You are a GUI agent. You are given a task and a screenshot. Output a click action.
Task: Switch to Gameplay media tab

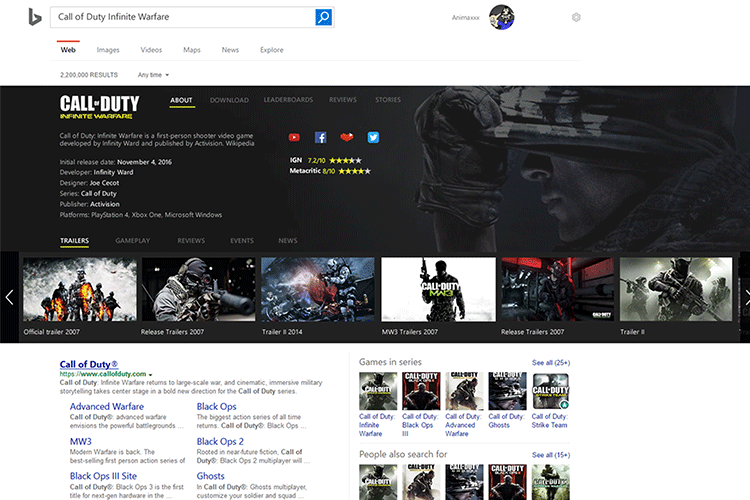tap(132, 241)
